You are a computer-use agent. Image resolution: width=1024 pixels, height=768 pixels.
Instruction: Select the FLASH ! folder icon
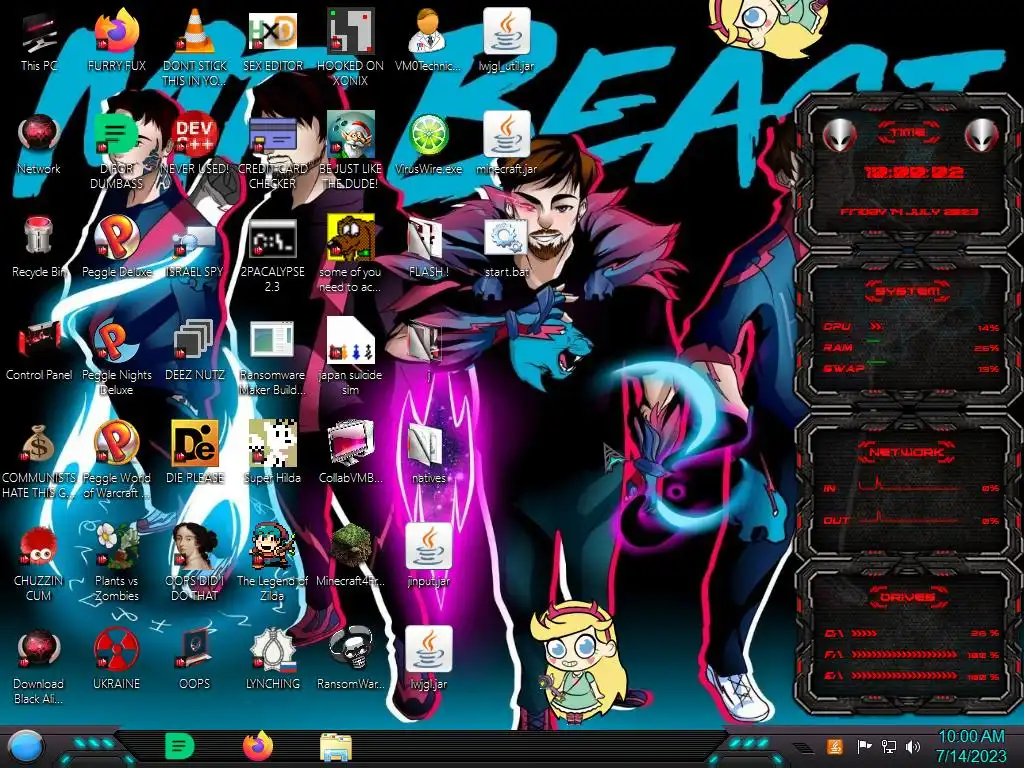[428, 248]
